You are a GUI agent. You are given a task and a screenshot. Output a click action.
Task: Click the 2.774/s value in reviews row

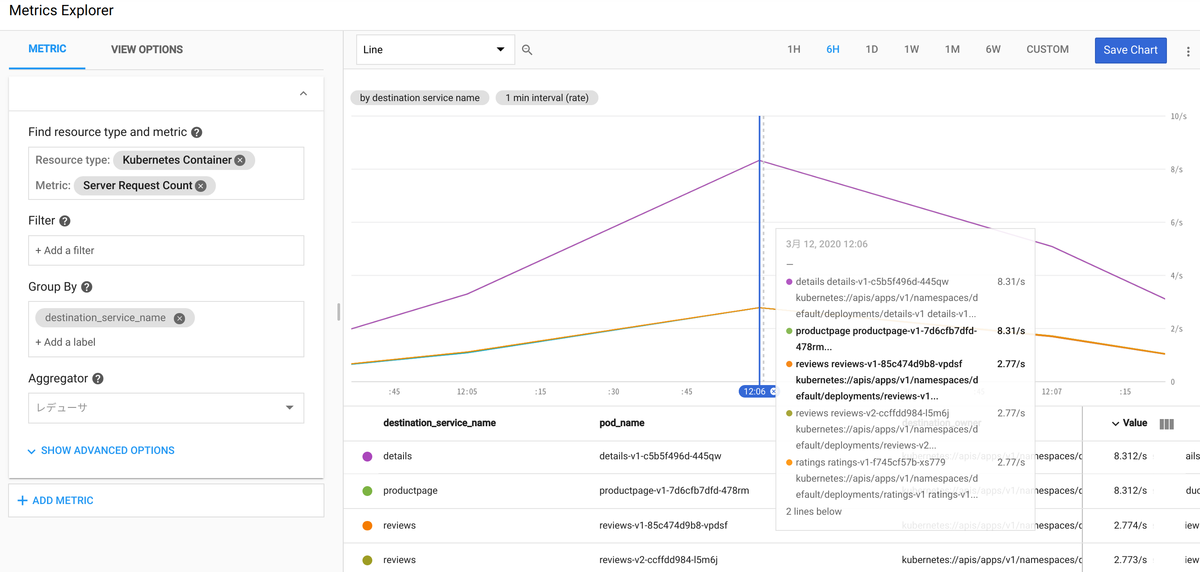pos(1130,525)
